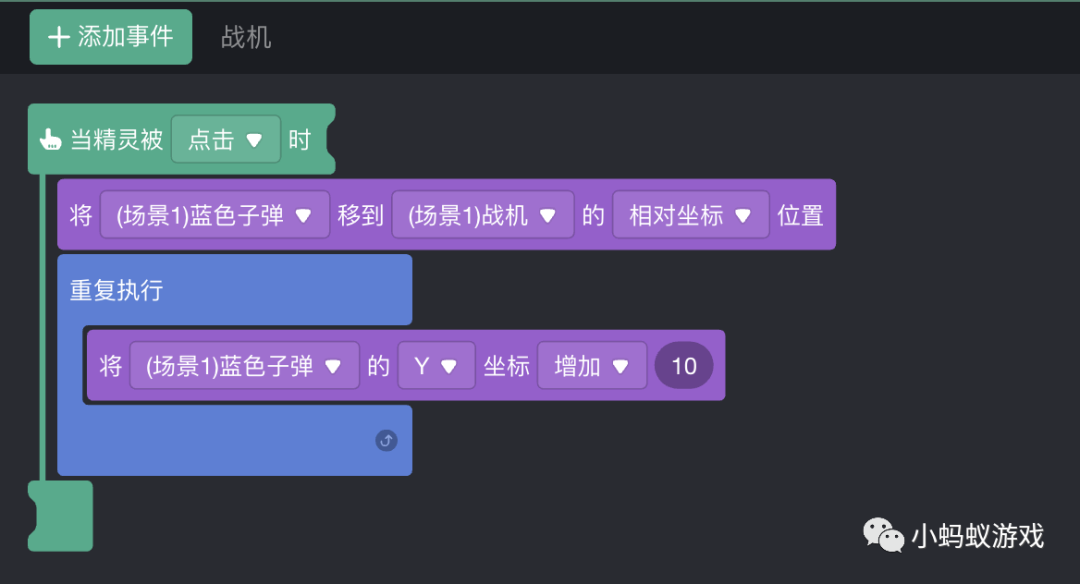This screenshot has width=1080, height=584.
Task: Click the number 10 value field
Action: pyautogui.click(x=683, y=365)
